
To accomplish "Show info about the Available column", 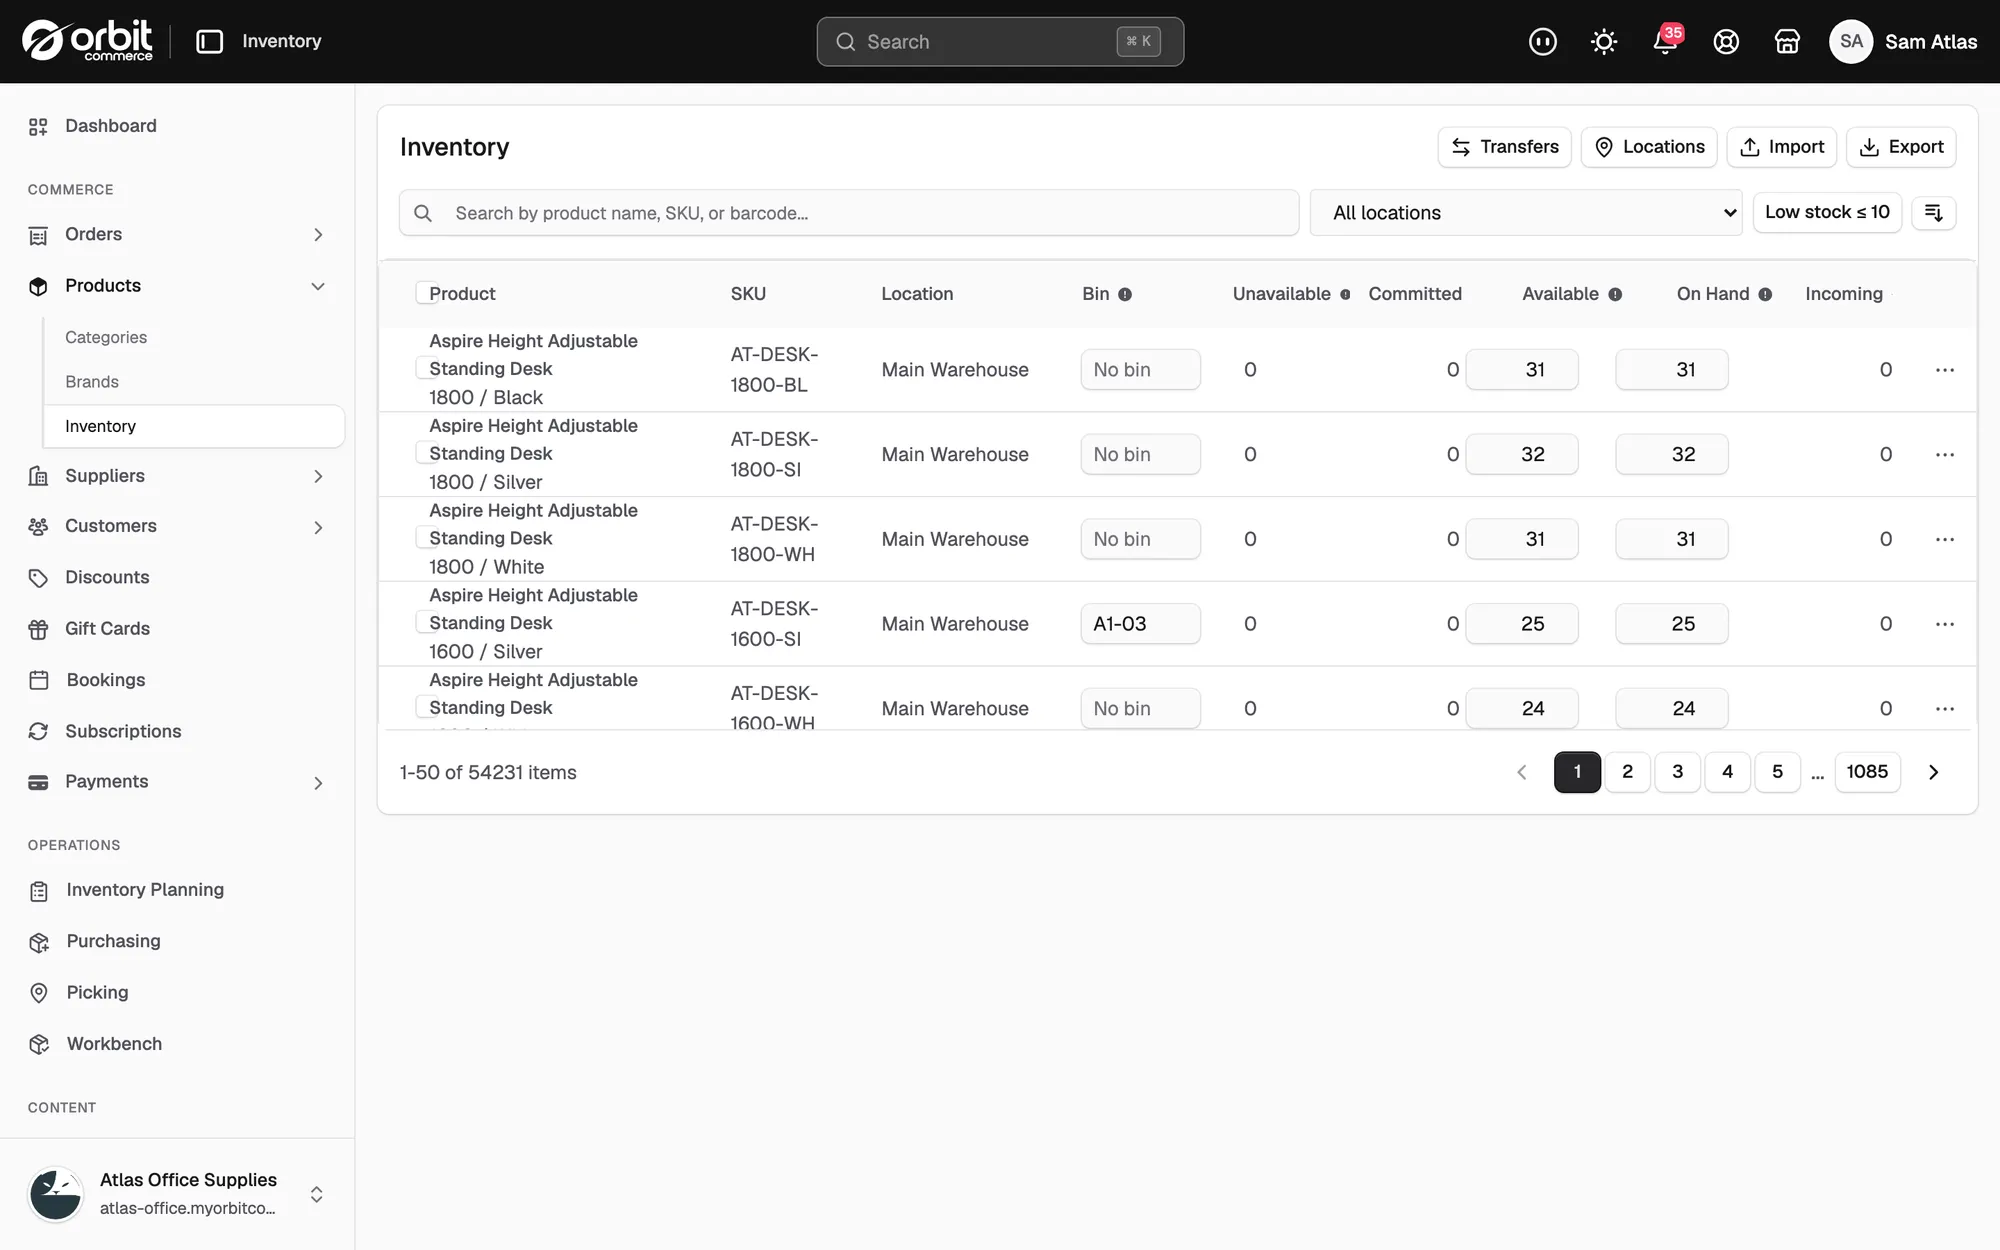I will click(x=1615, y=294).
